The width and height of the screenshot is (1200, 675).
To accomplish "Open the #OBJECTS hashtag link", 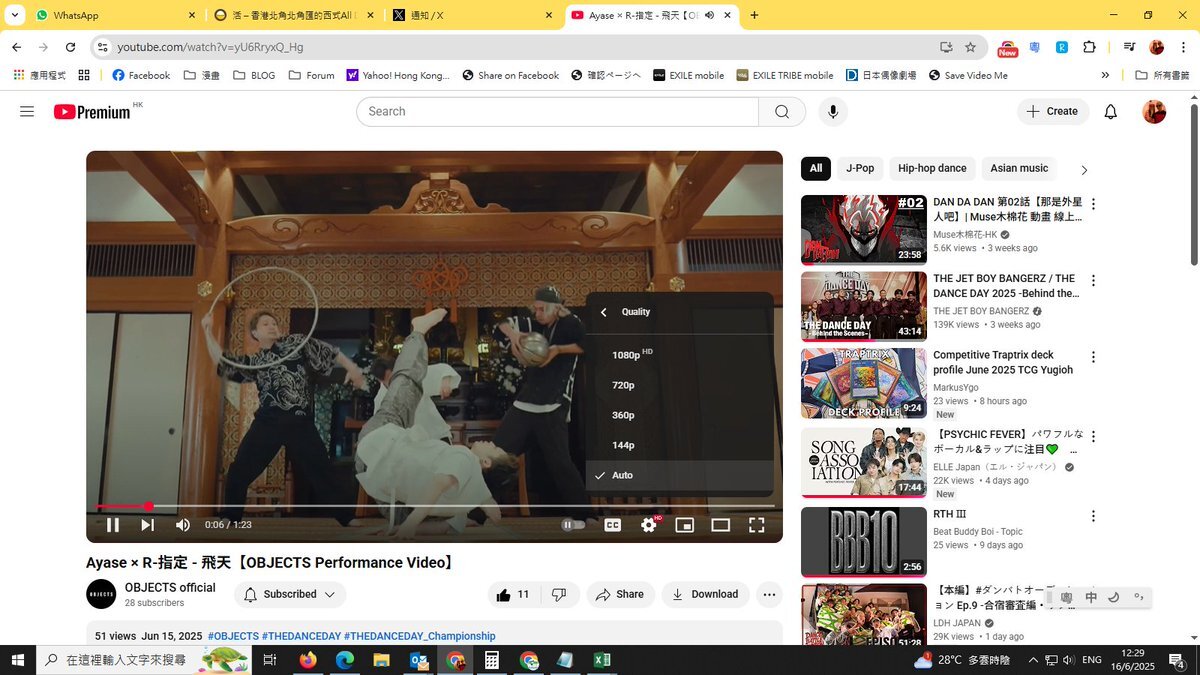I will tap(233, 636).
